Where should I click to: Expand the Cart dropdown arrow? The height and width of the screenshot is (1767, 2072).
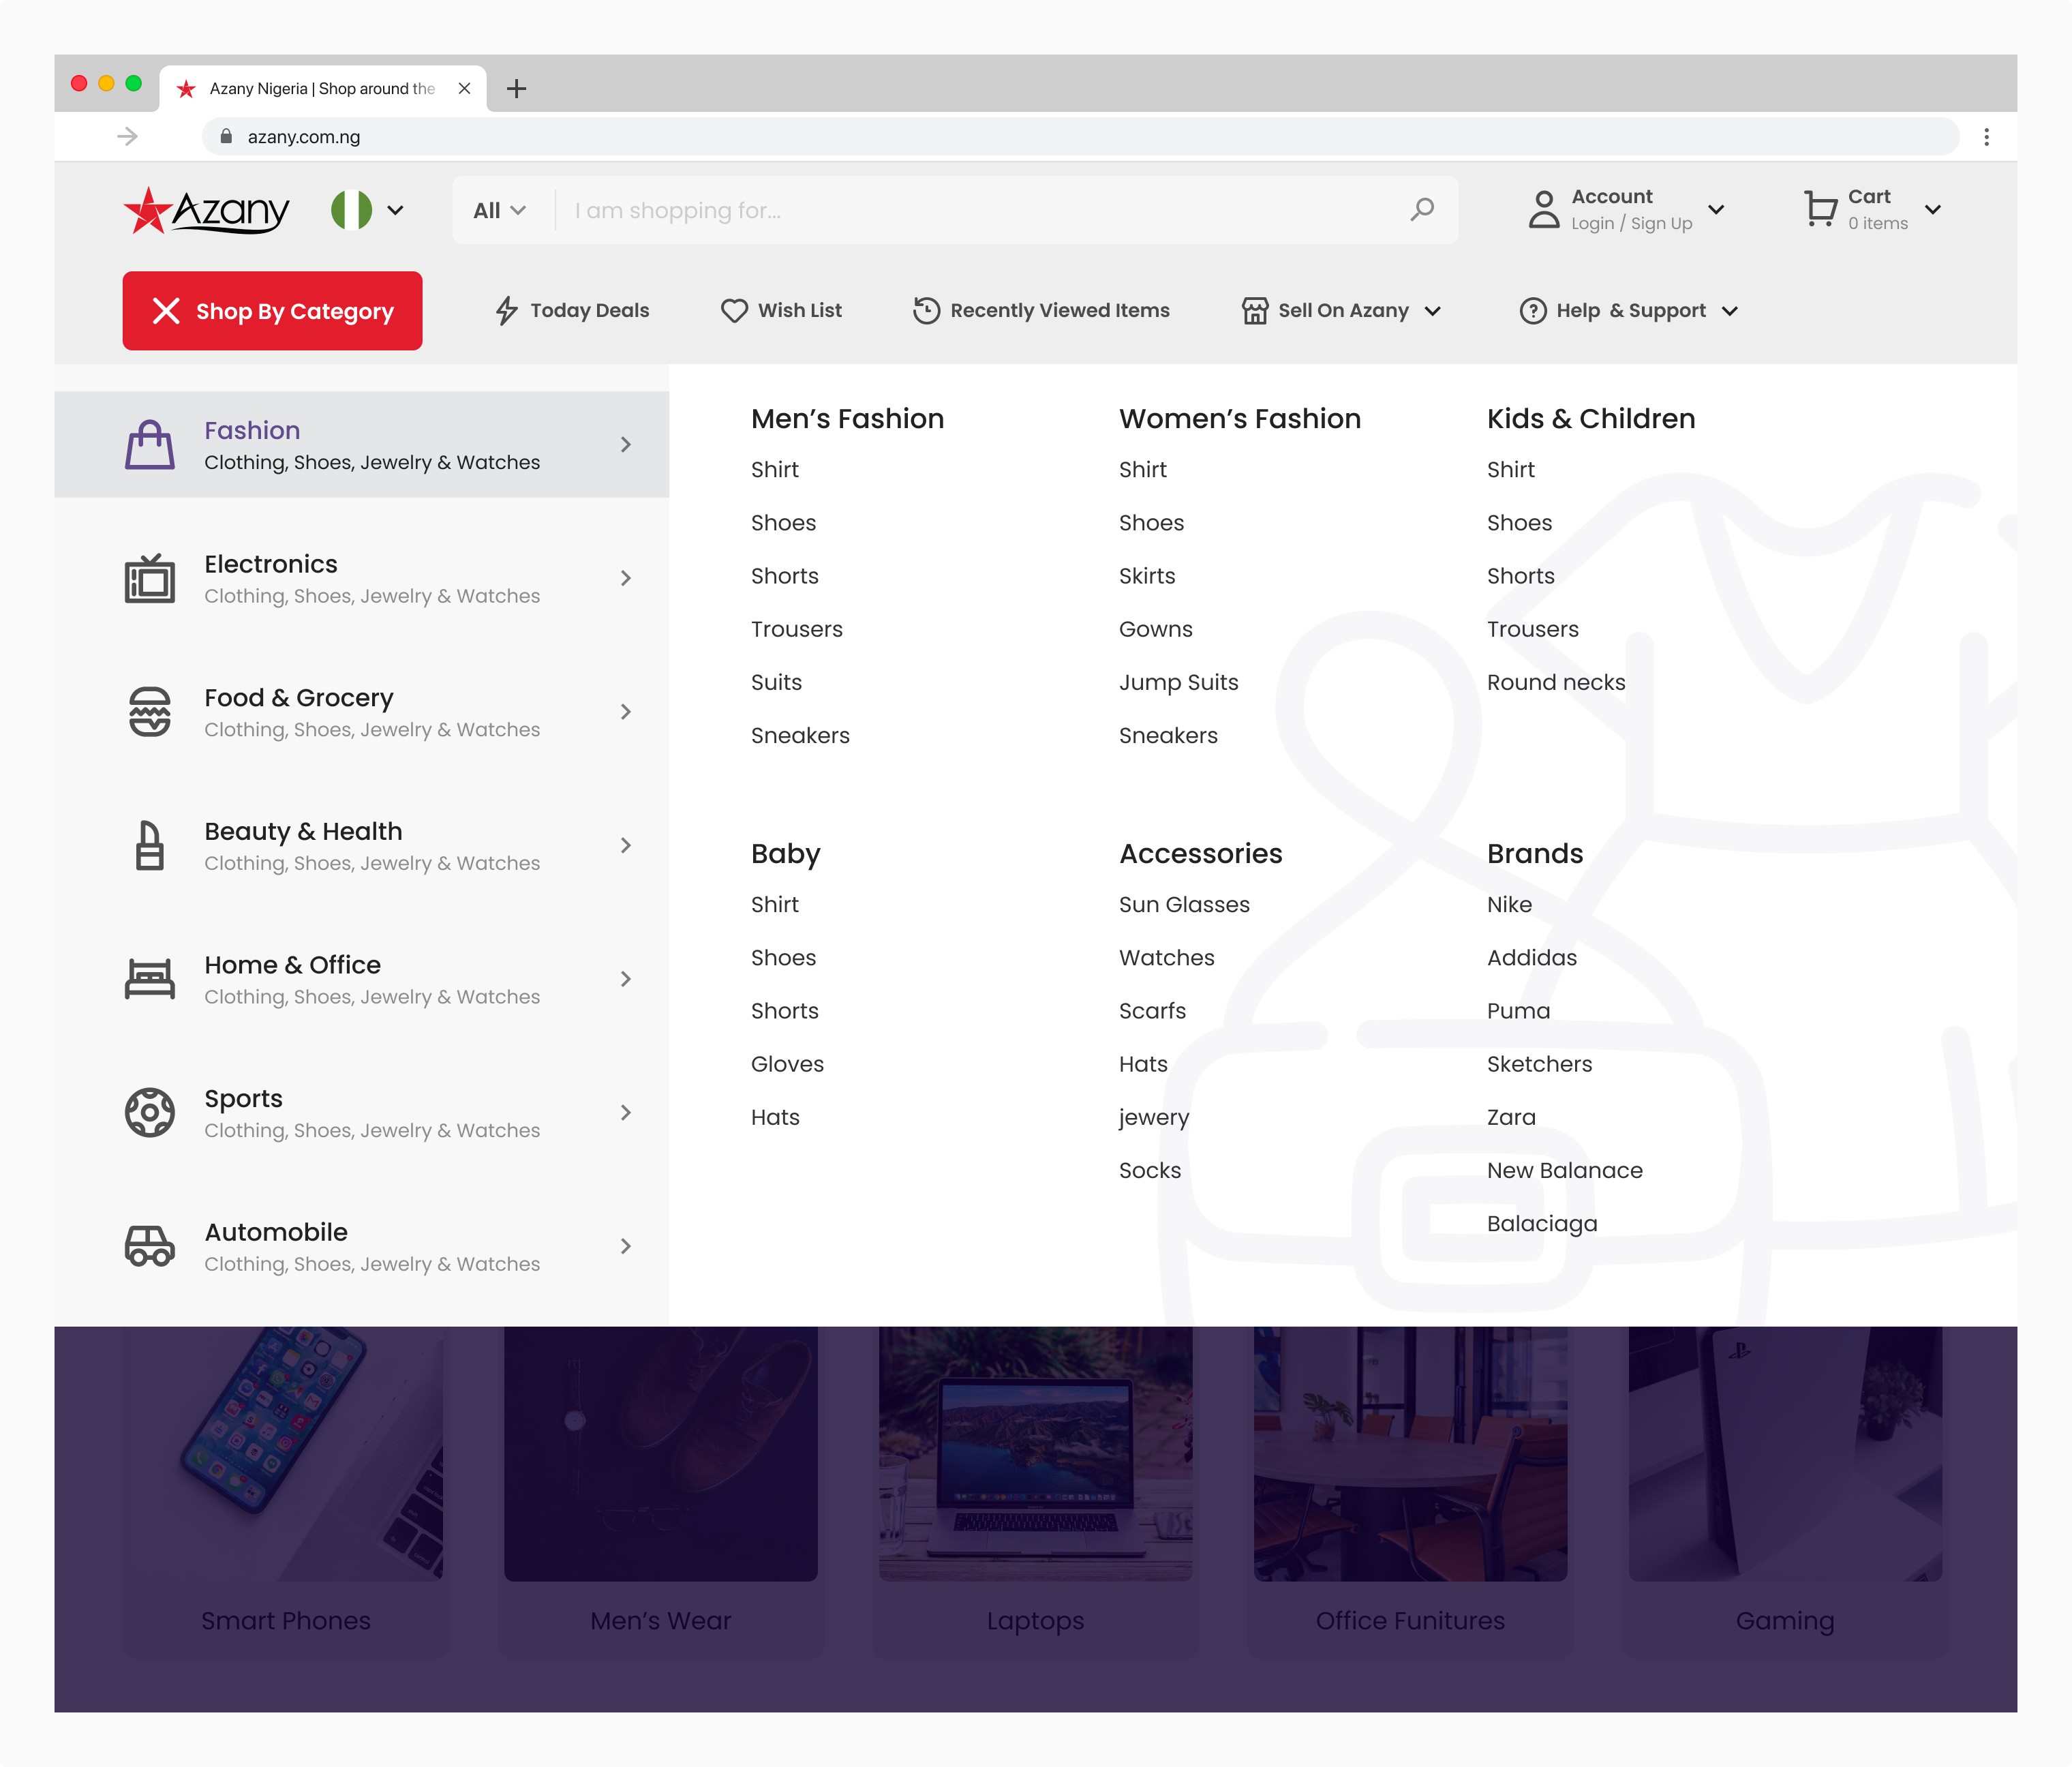1933,210
